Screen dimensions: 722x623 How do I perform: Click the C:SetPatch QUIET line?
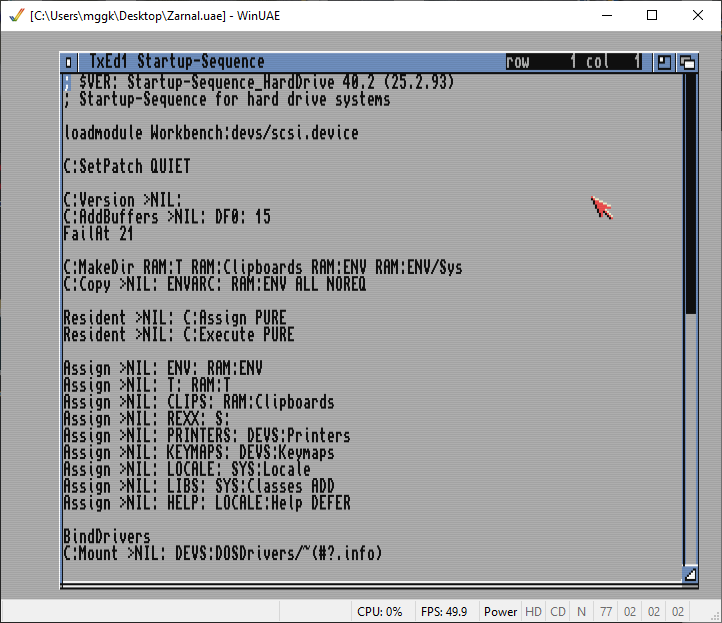coord(127,166)
